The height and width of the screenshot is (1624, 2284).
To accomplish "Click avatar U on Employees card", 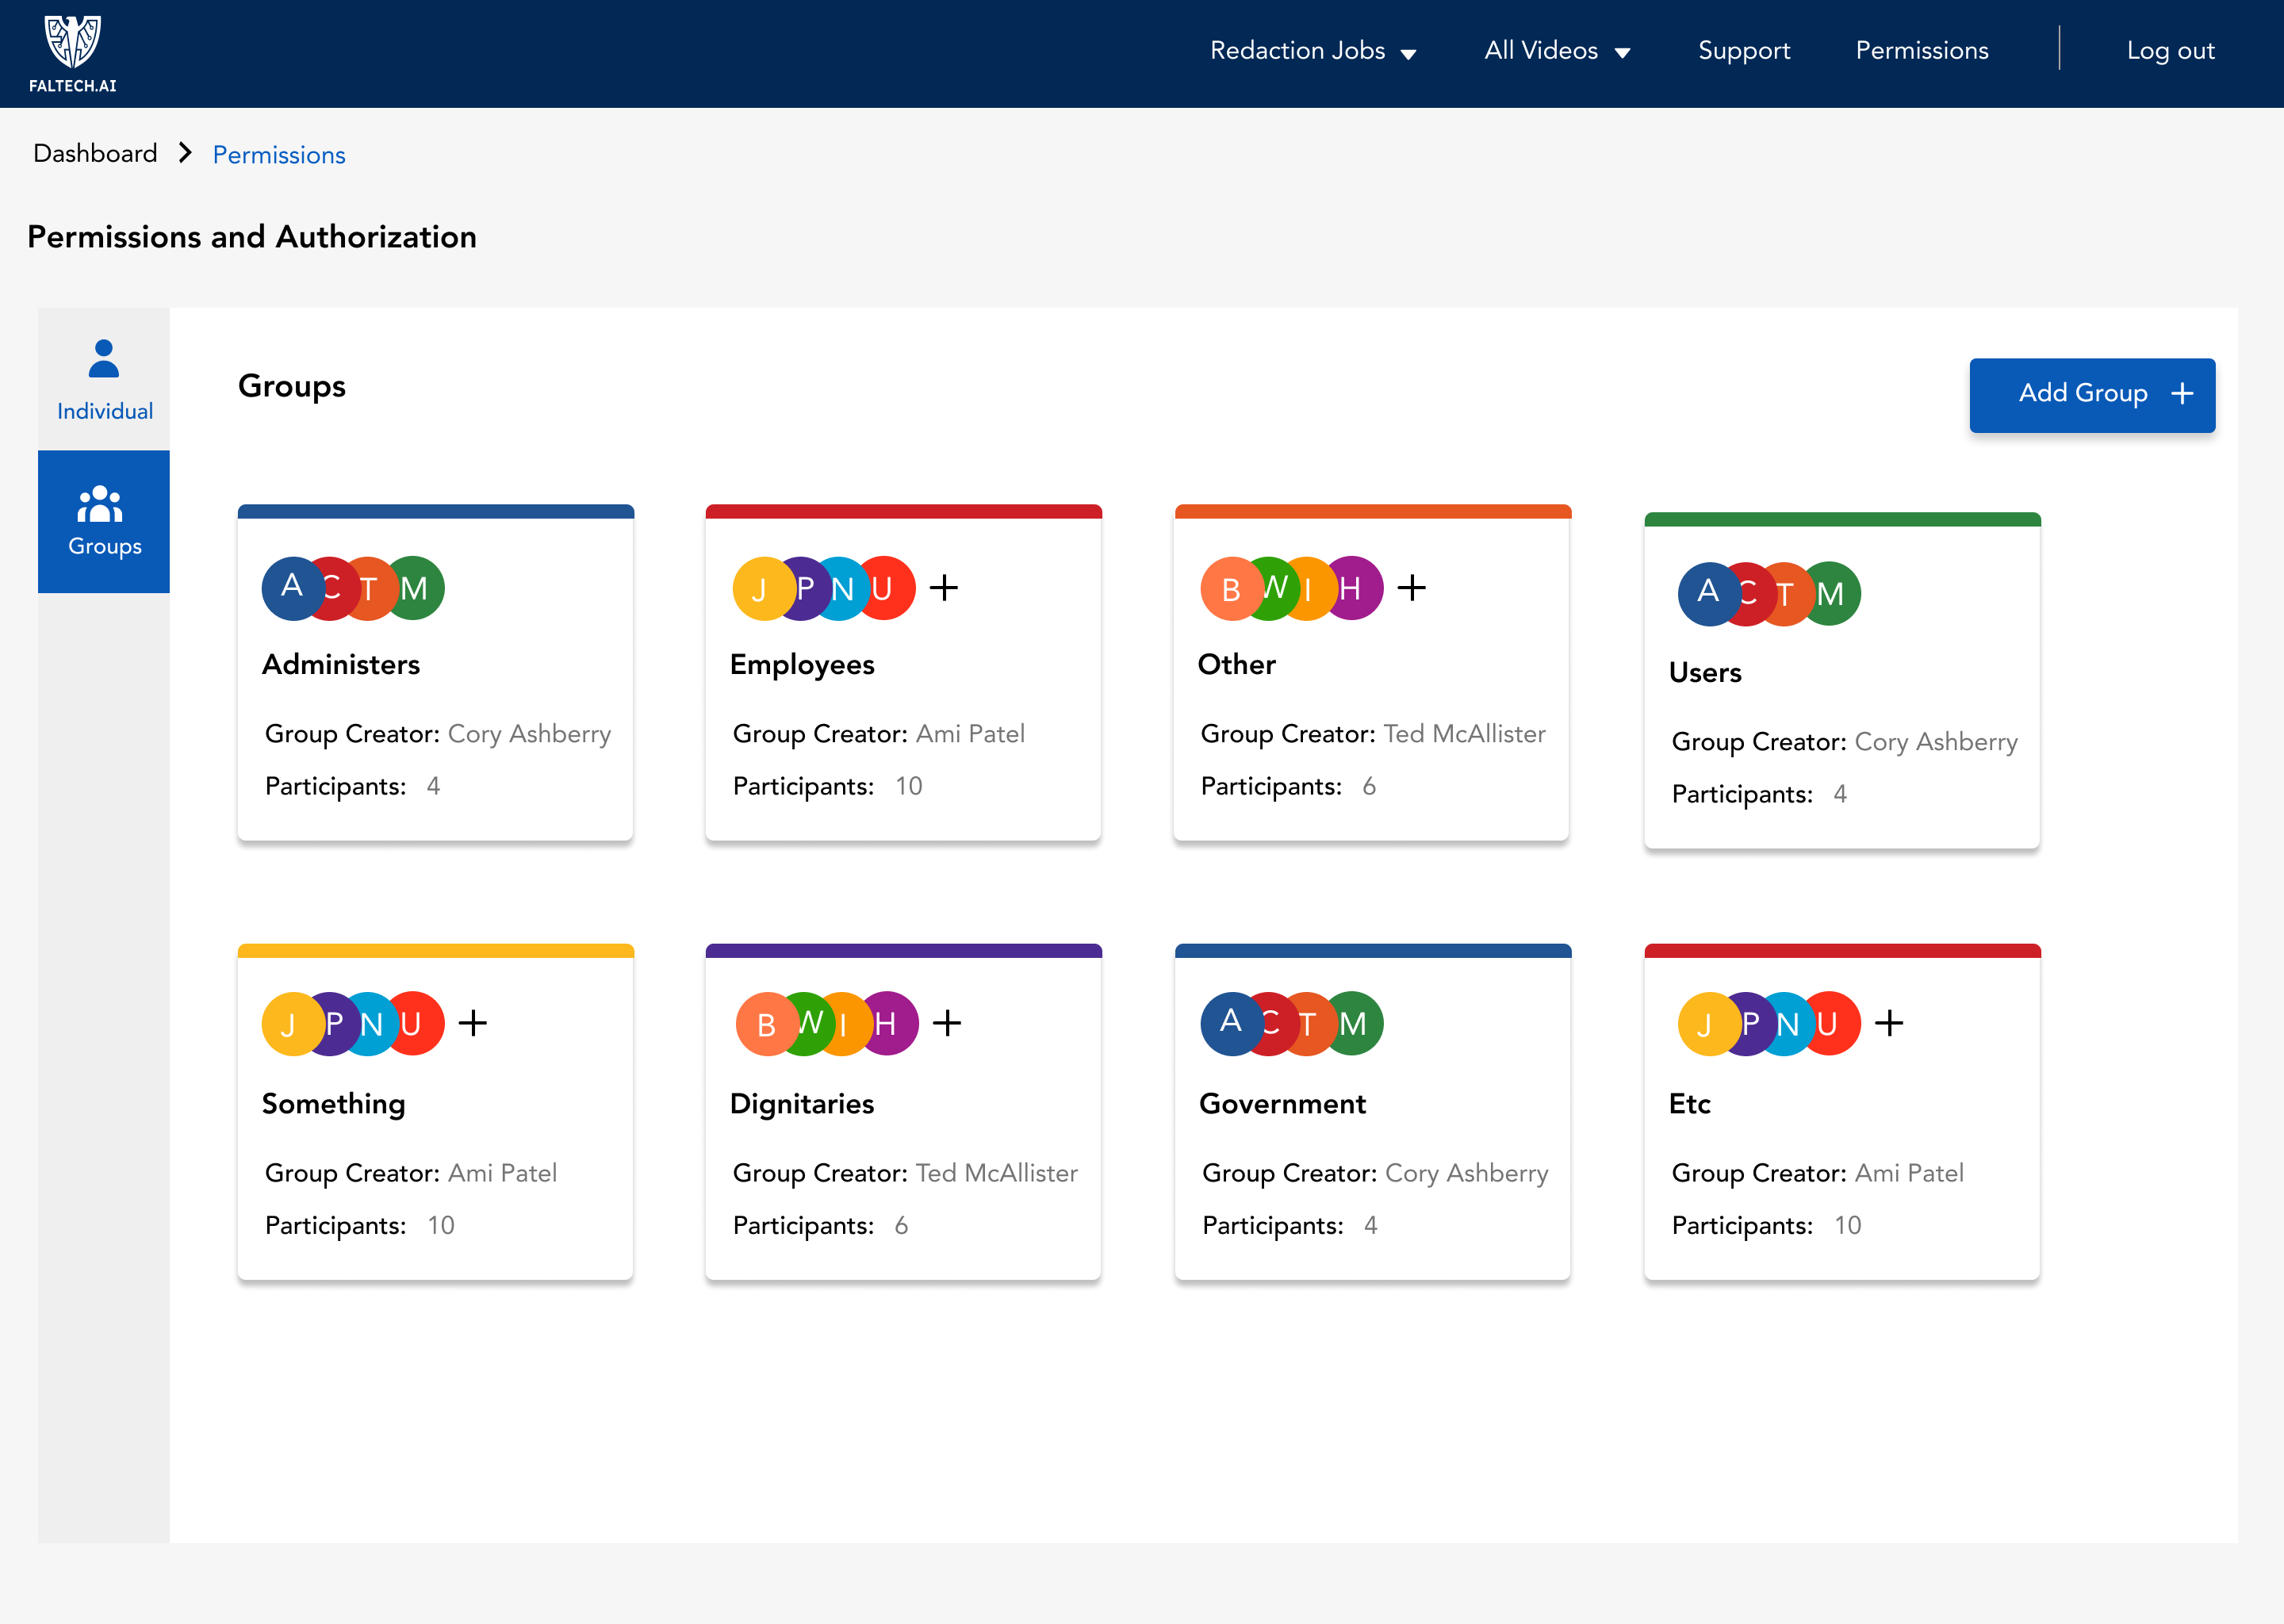I will tap(885, 588).
